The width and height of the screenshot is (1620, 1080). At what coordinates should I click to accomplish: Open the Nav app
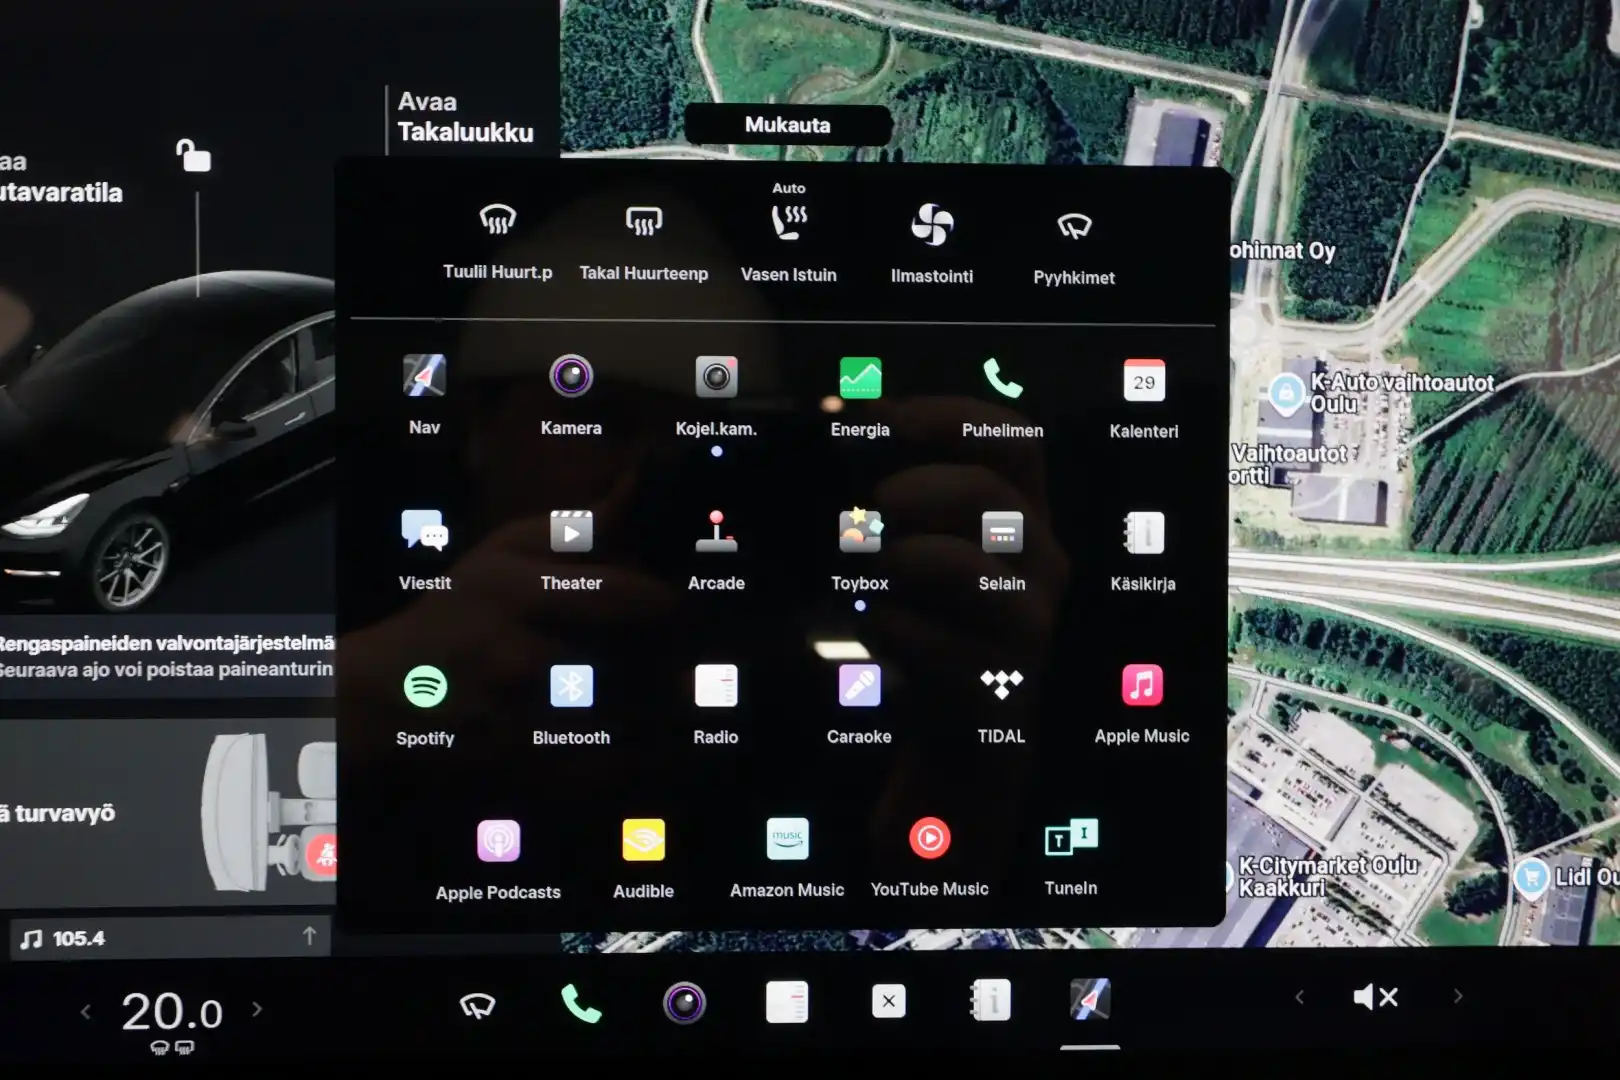[x=424, y=377]
